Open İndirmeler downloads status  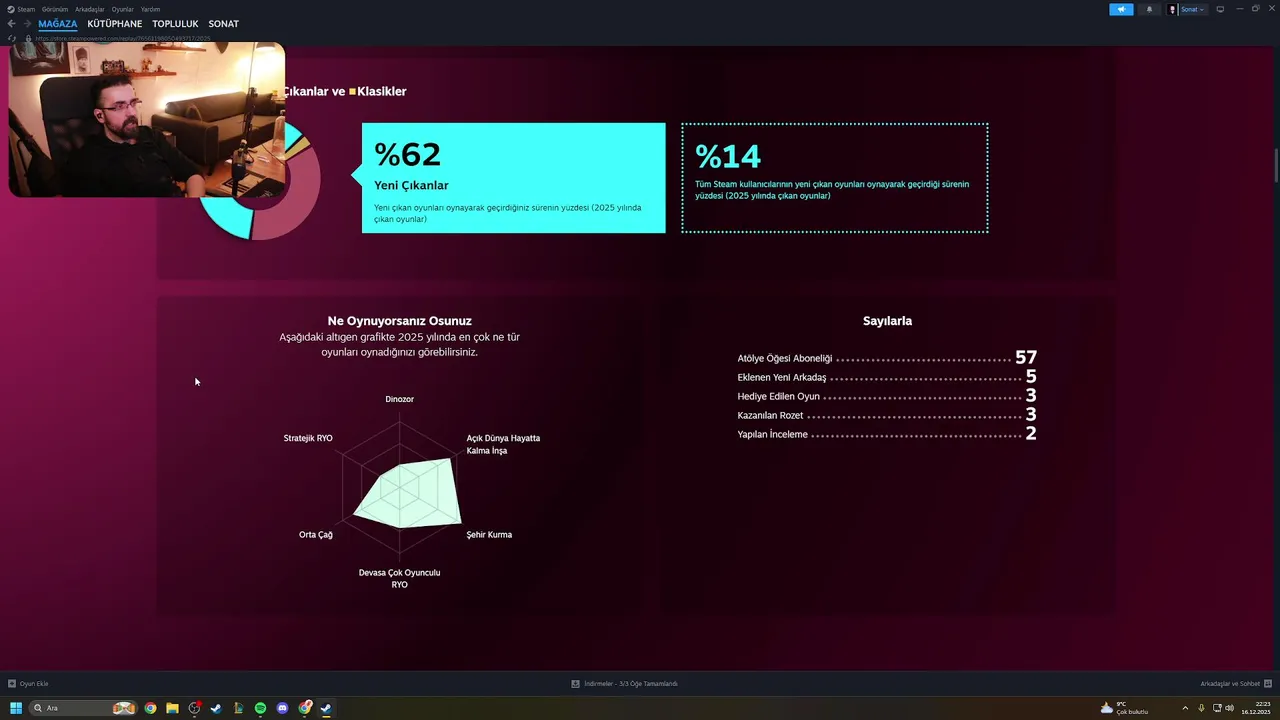pyautogui.click(x=625, y=684)
